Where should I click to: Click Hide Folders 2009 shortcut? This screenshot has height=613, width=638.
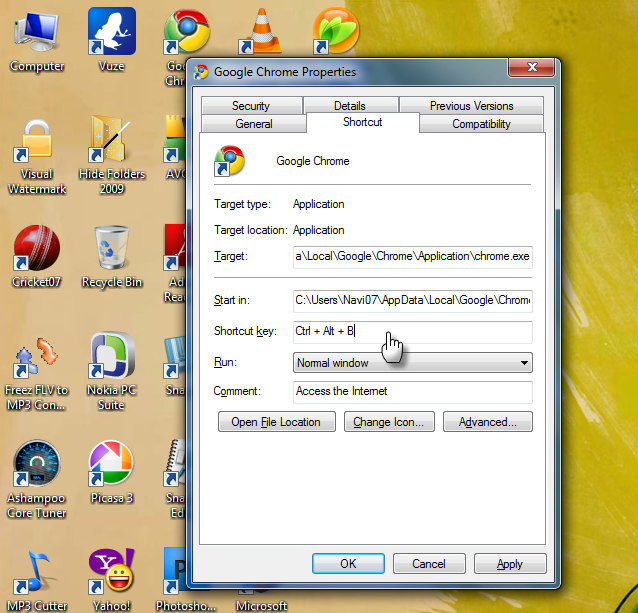111,157
